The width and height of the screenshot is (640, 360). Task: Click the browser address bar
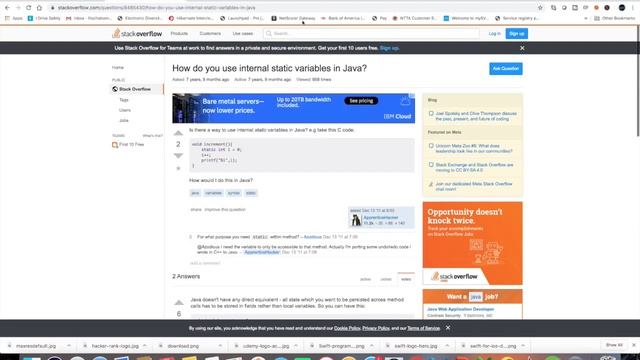tap(294, 8)
